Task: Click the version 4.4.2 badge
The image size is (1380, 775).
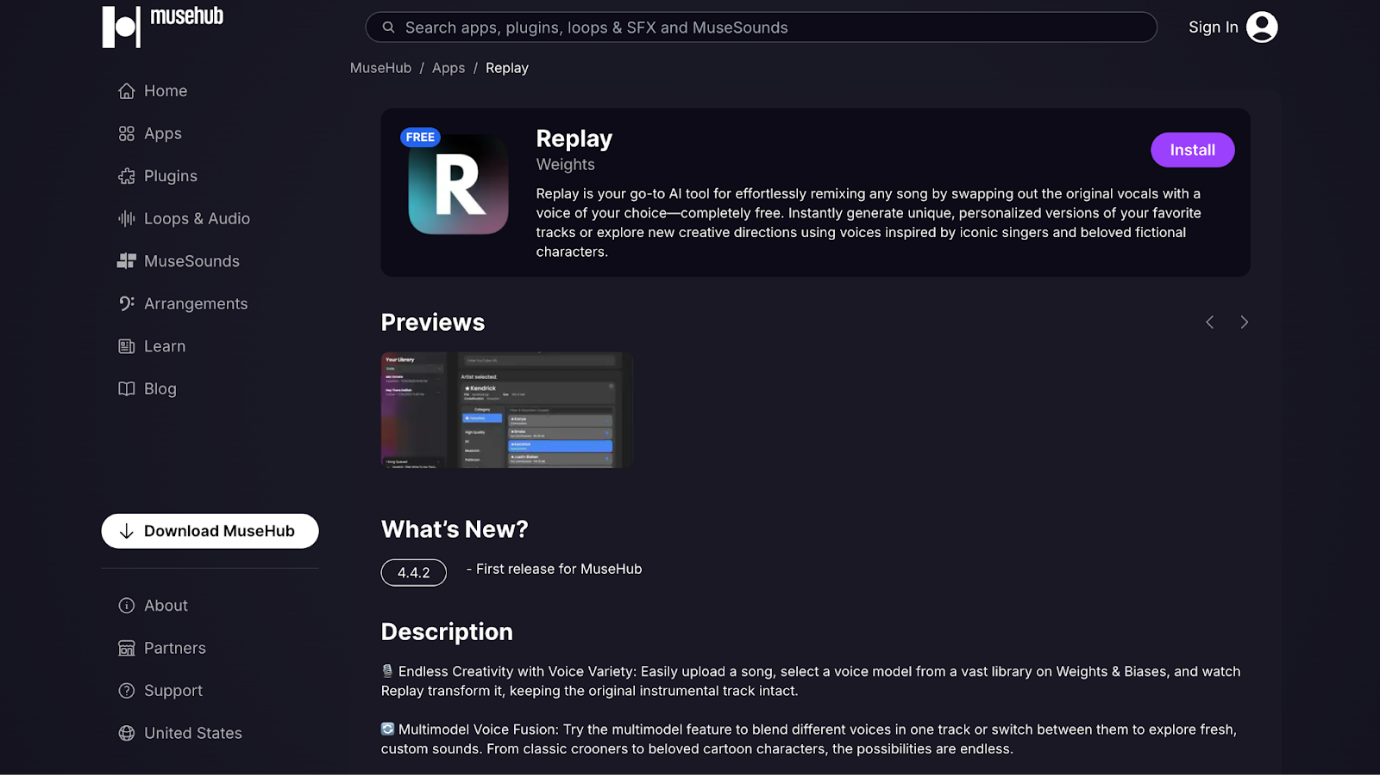Action: [x=414, y=572]
